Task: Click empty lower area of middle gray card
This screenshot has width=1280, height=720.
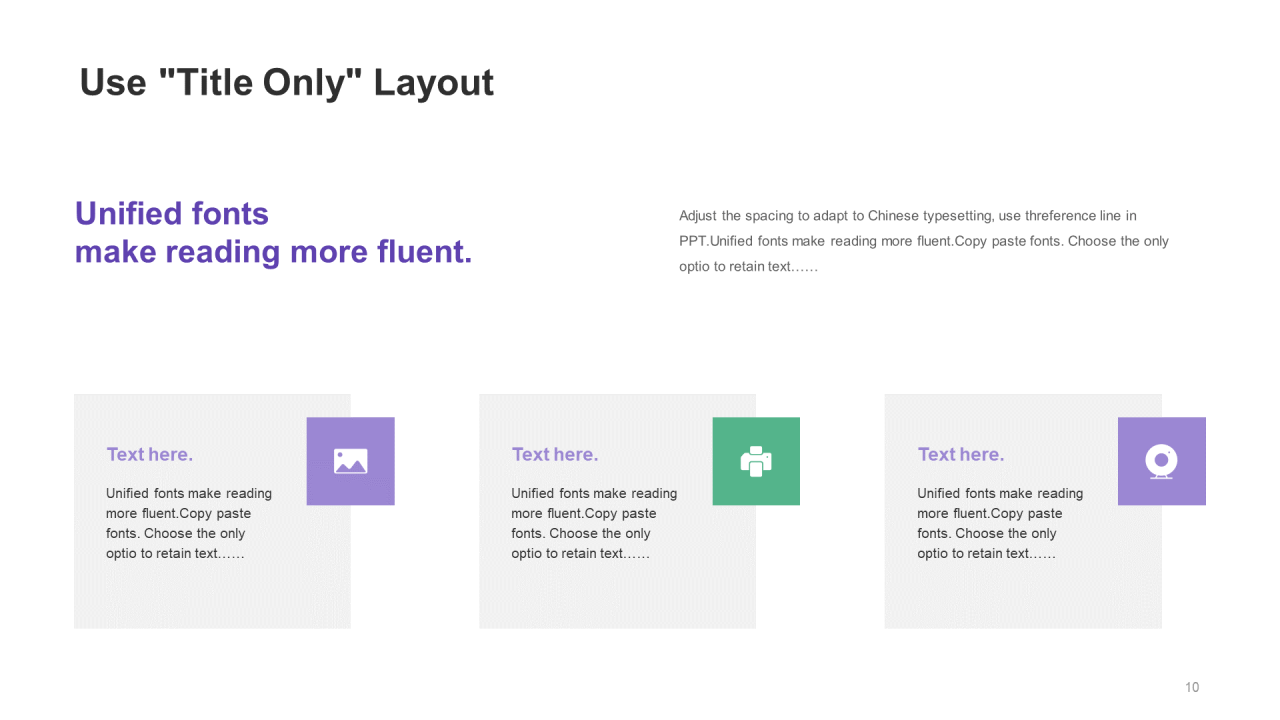Action: point(617,598)
